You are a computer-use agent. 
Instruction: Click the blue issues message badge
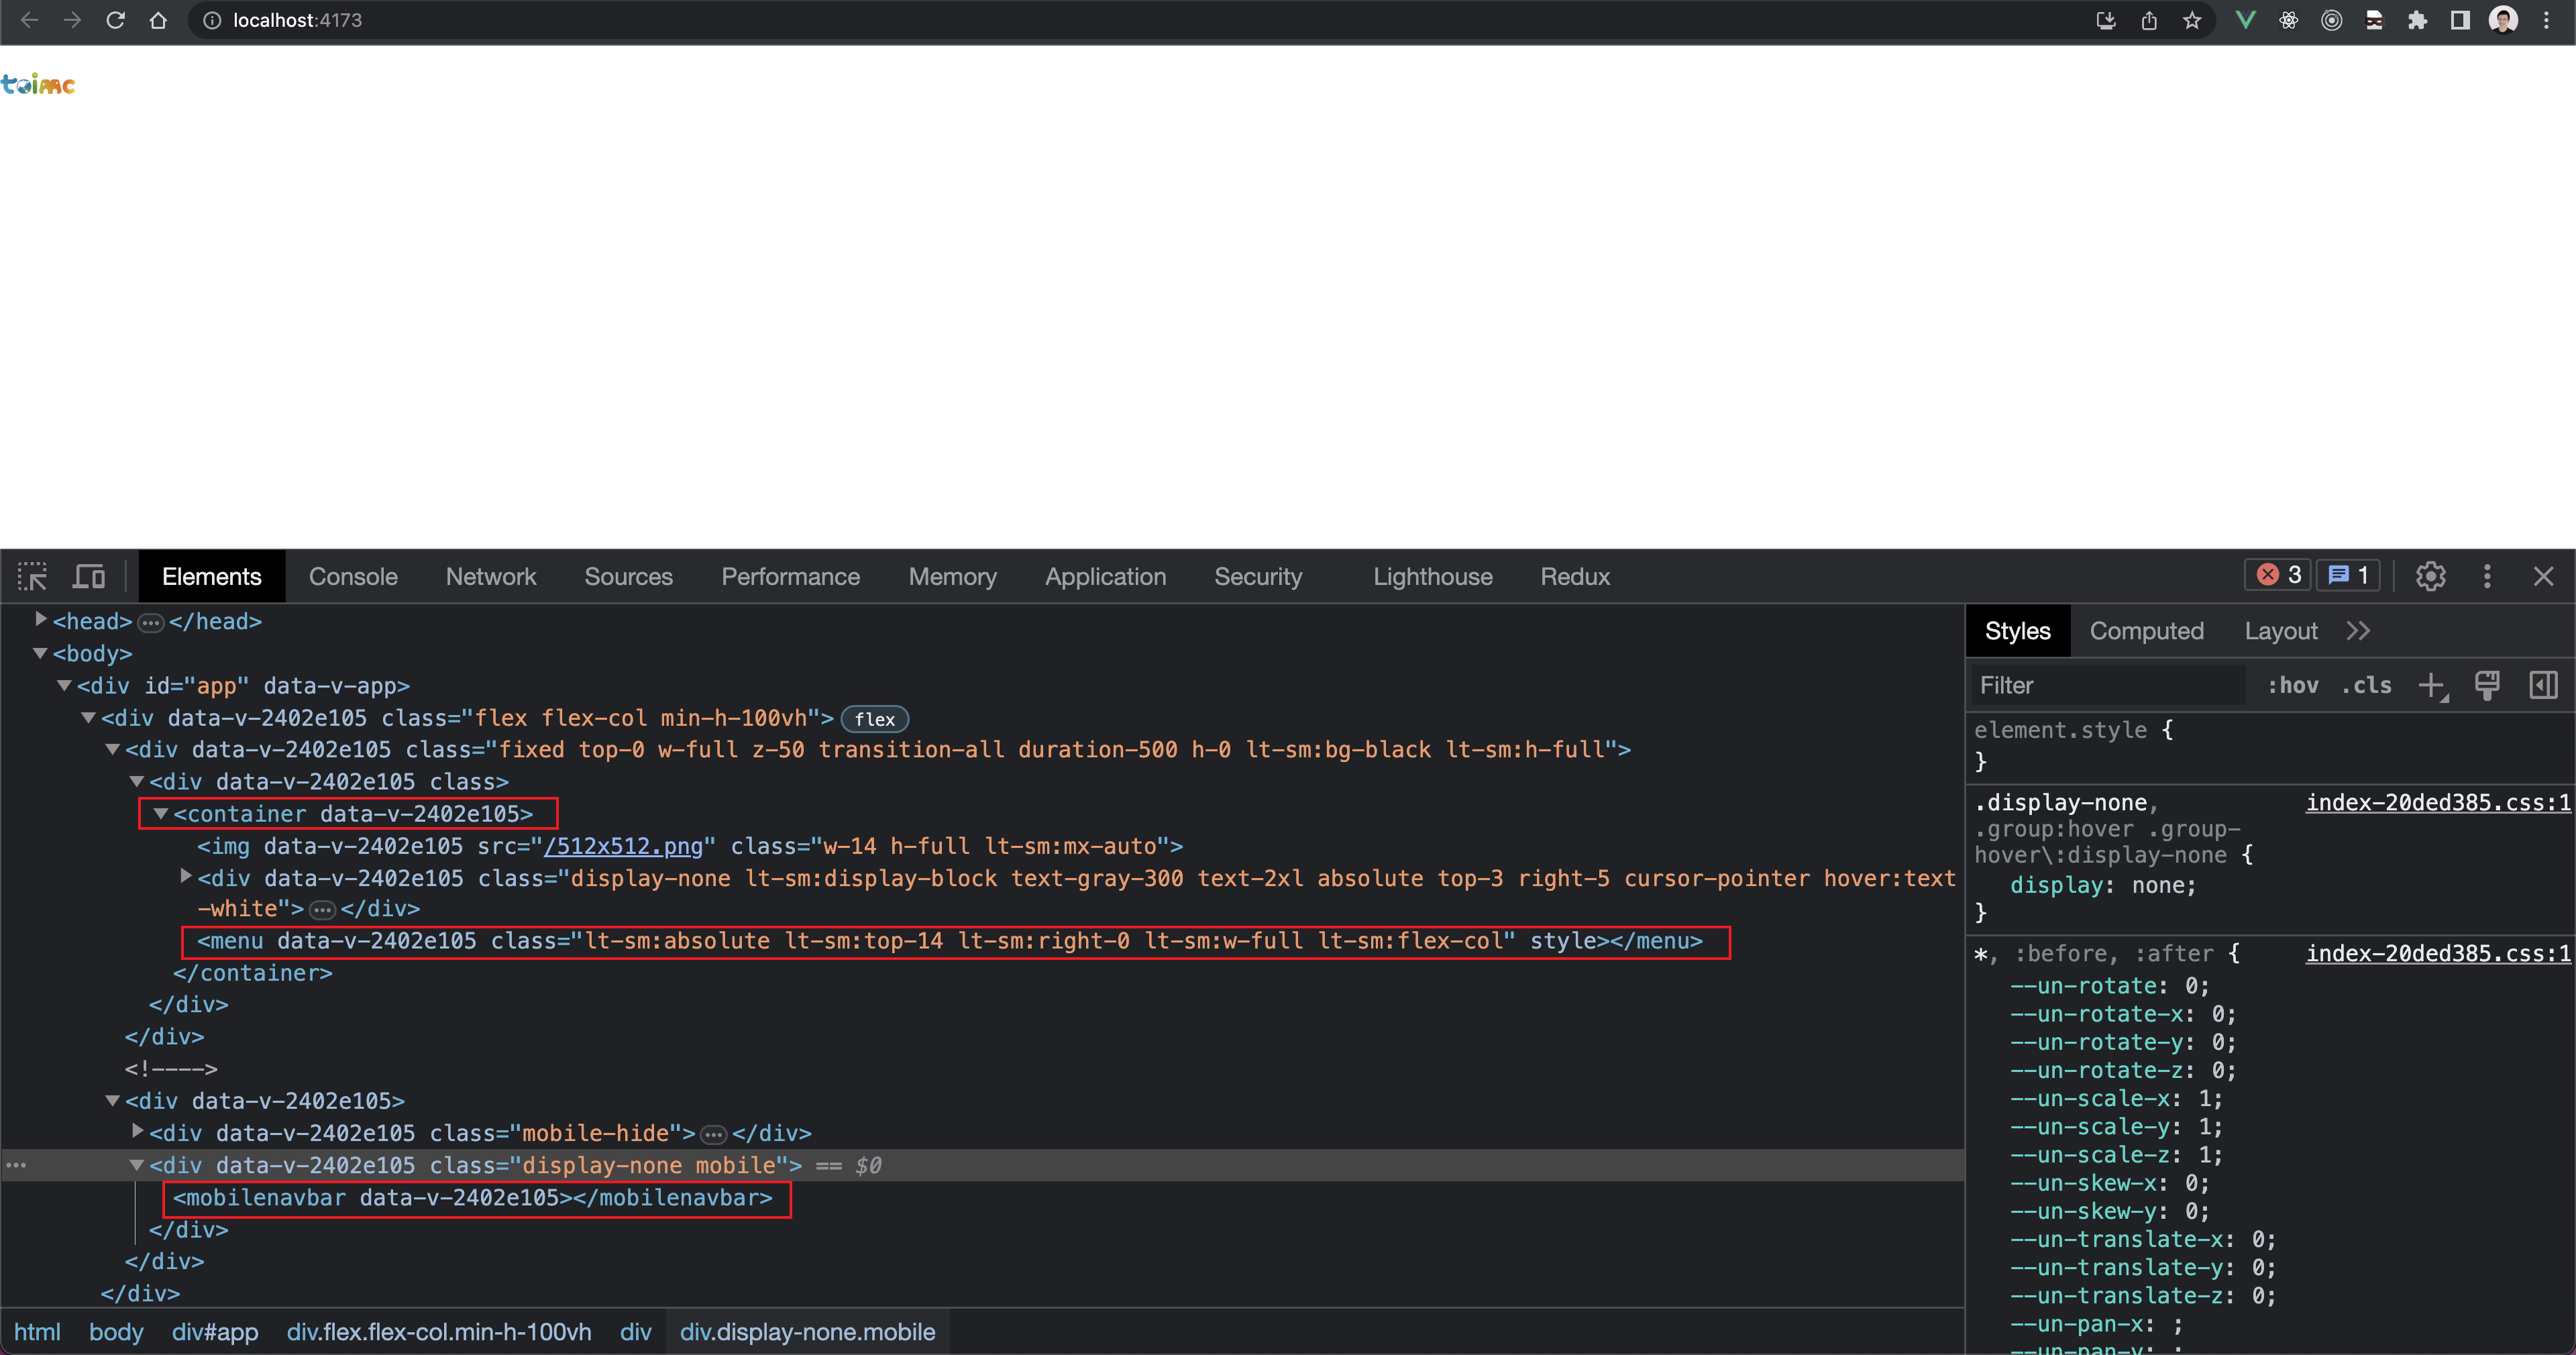tap(2347, 575)
